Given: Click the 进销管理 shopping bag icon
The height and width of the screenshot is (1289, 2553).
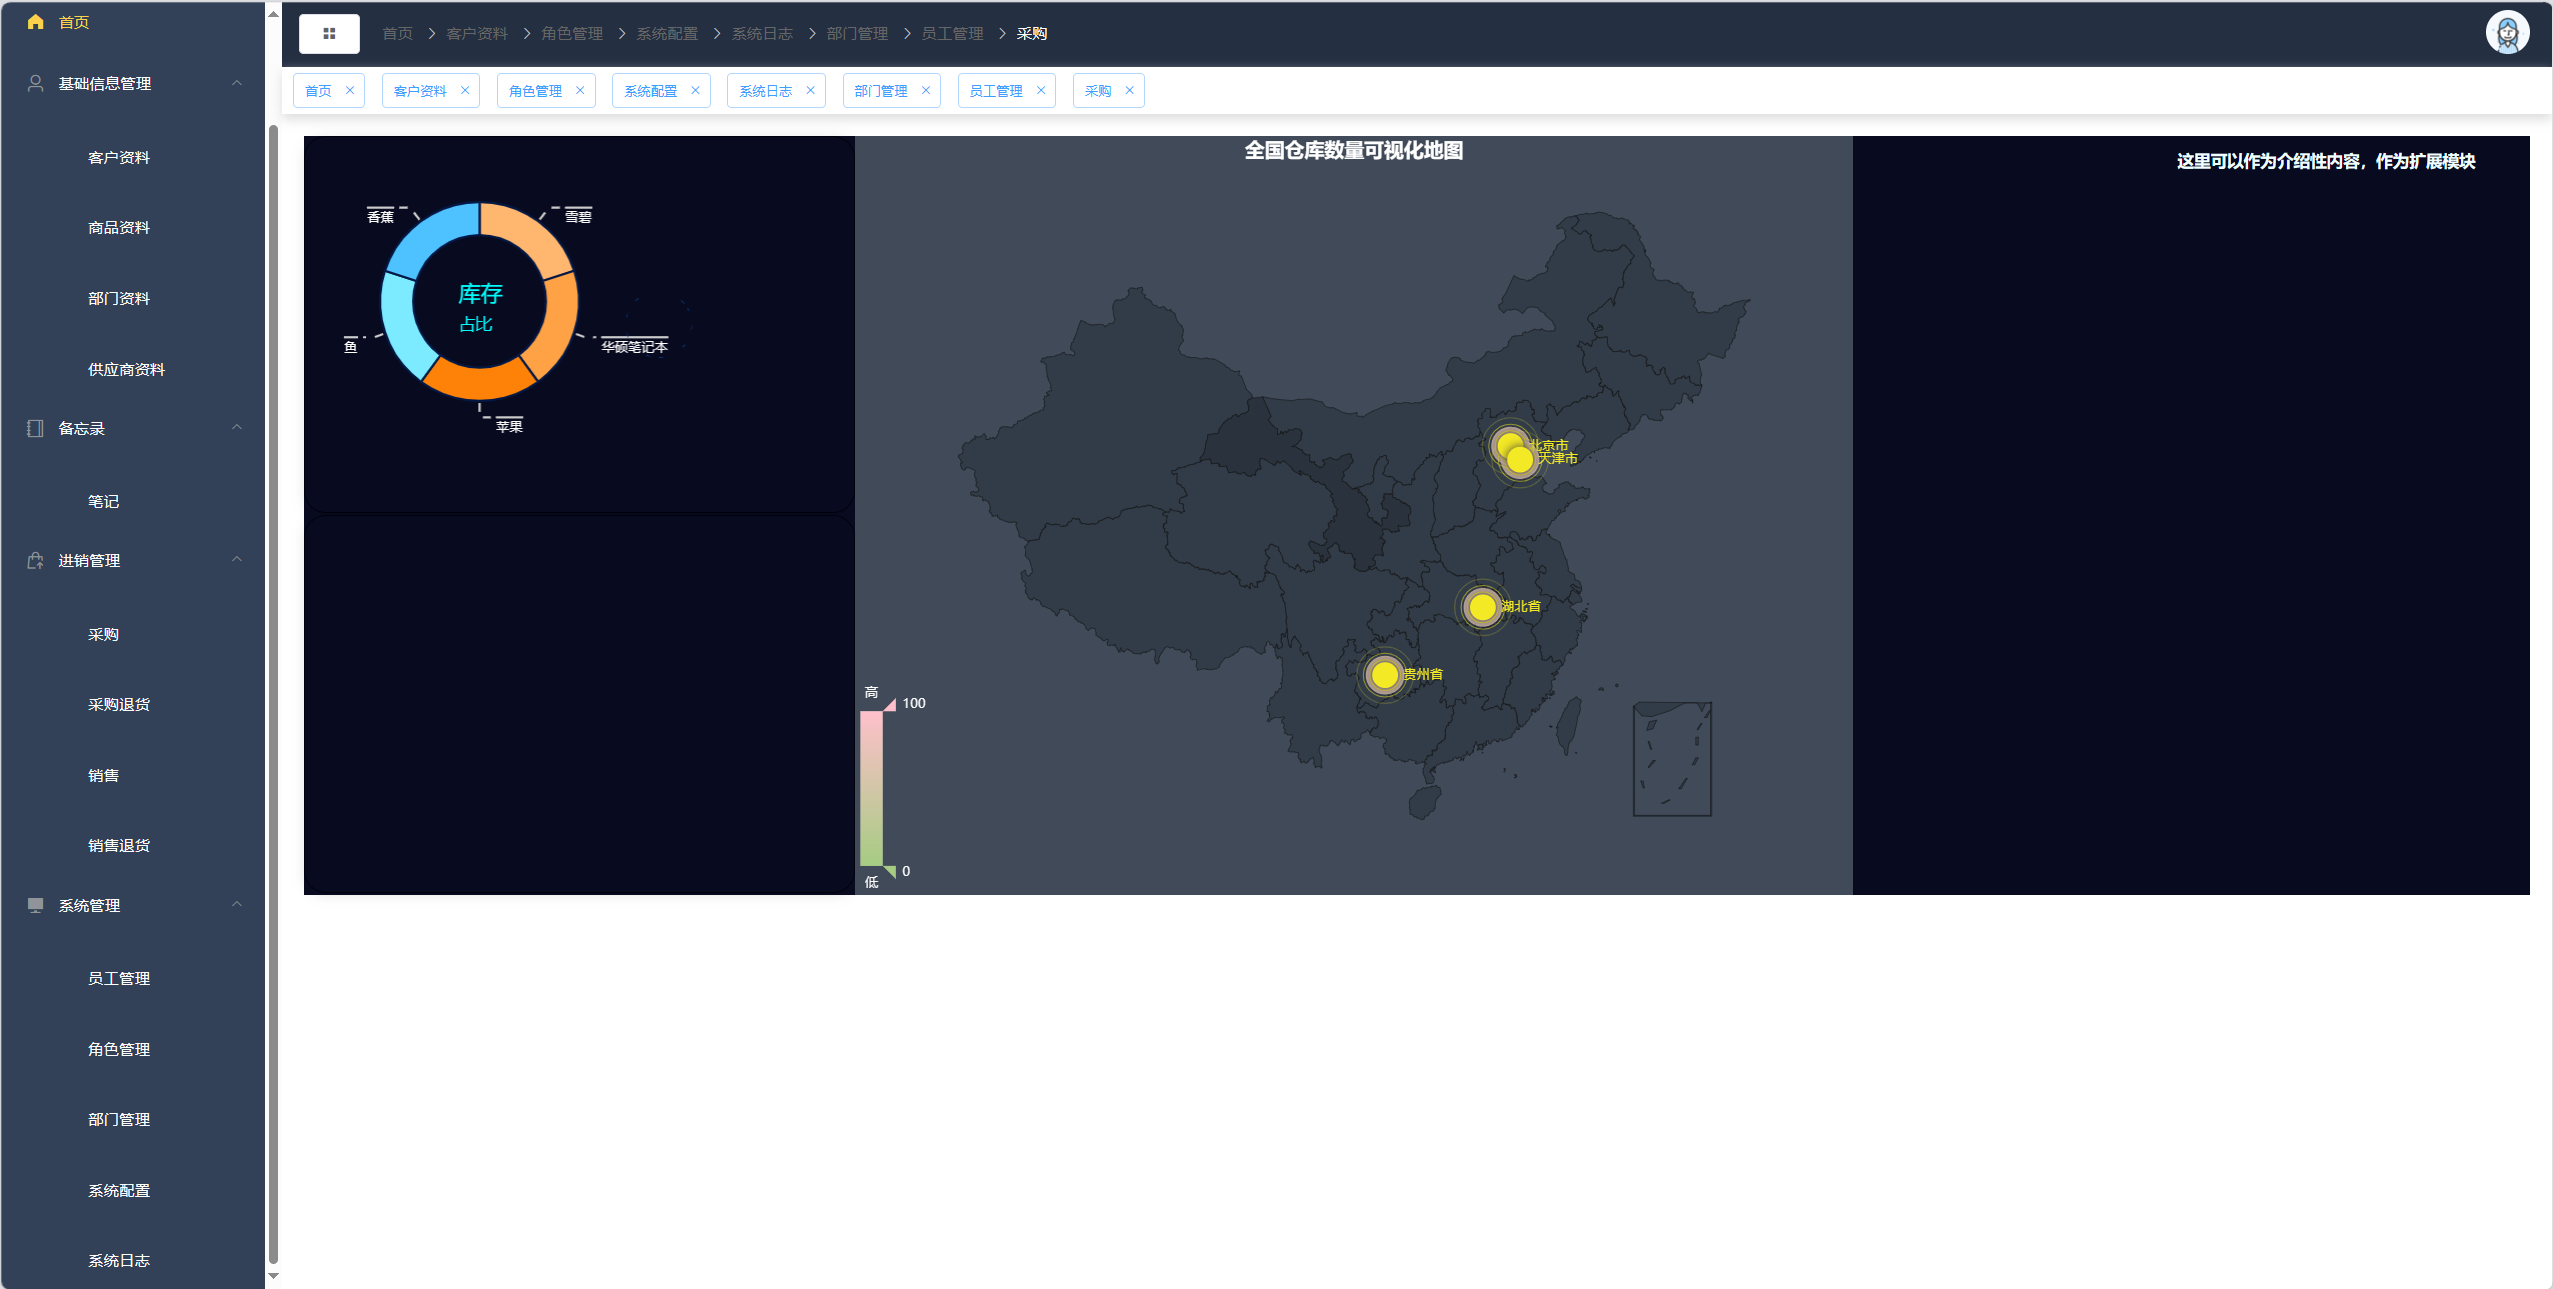Looking at the screenshot, I should pyautogui.click(x=36, y=561).
